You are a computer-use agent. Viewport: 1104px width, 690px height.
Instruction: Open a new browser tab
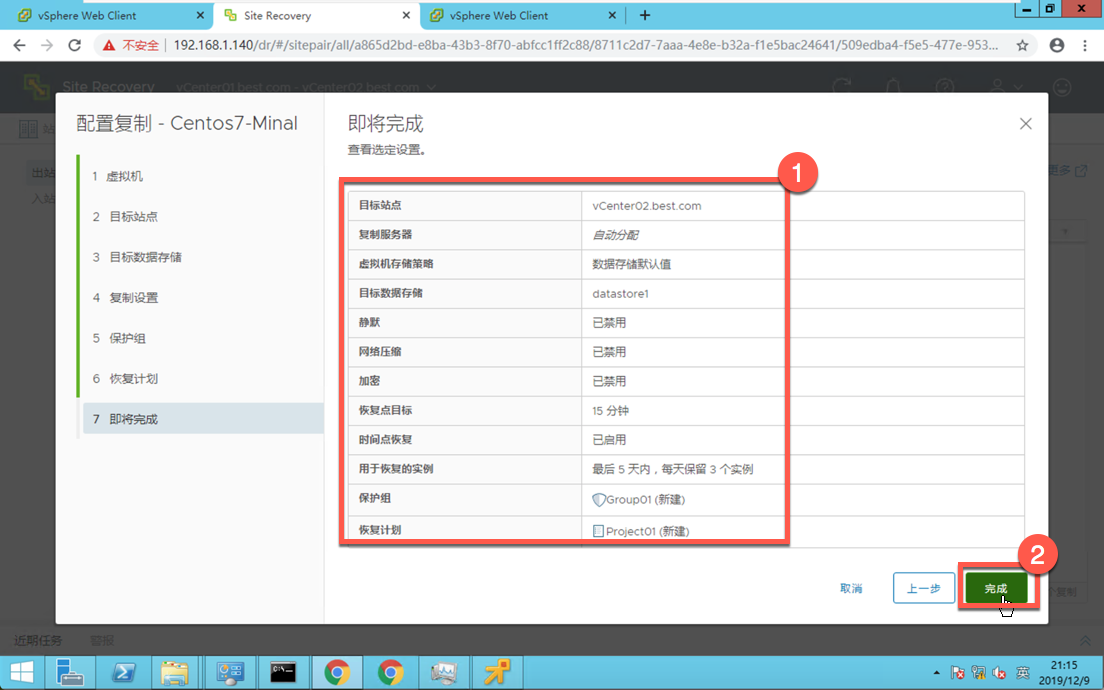pos(645,15)
